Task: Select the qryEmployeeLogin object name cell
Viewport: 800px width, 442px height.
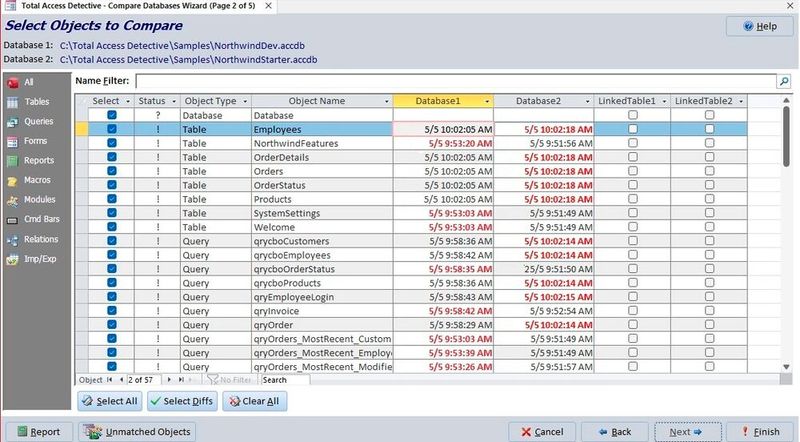Action: tap(322, 297)
